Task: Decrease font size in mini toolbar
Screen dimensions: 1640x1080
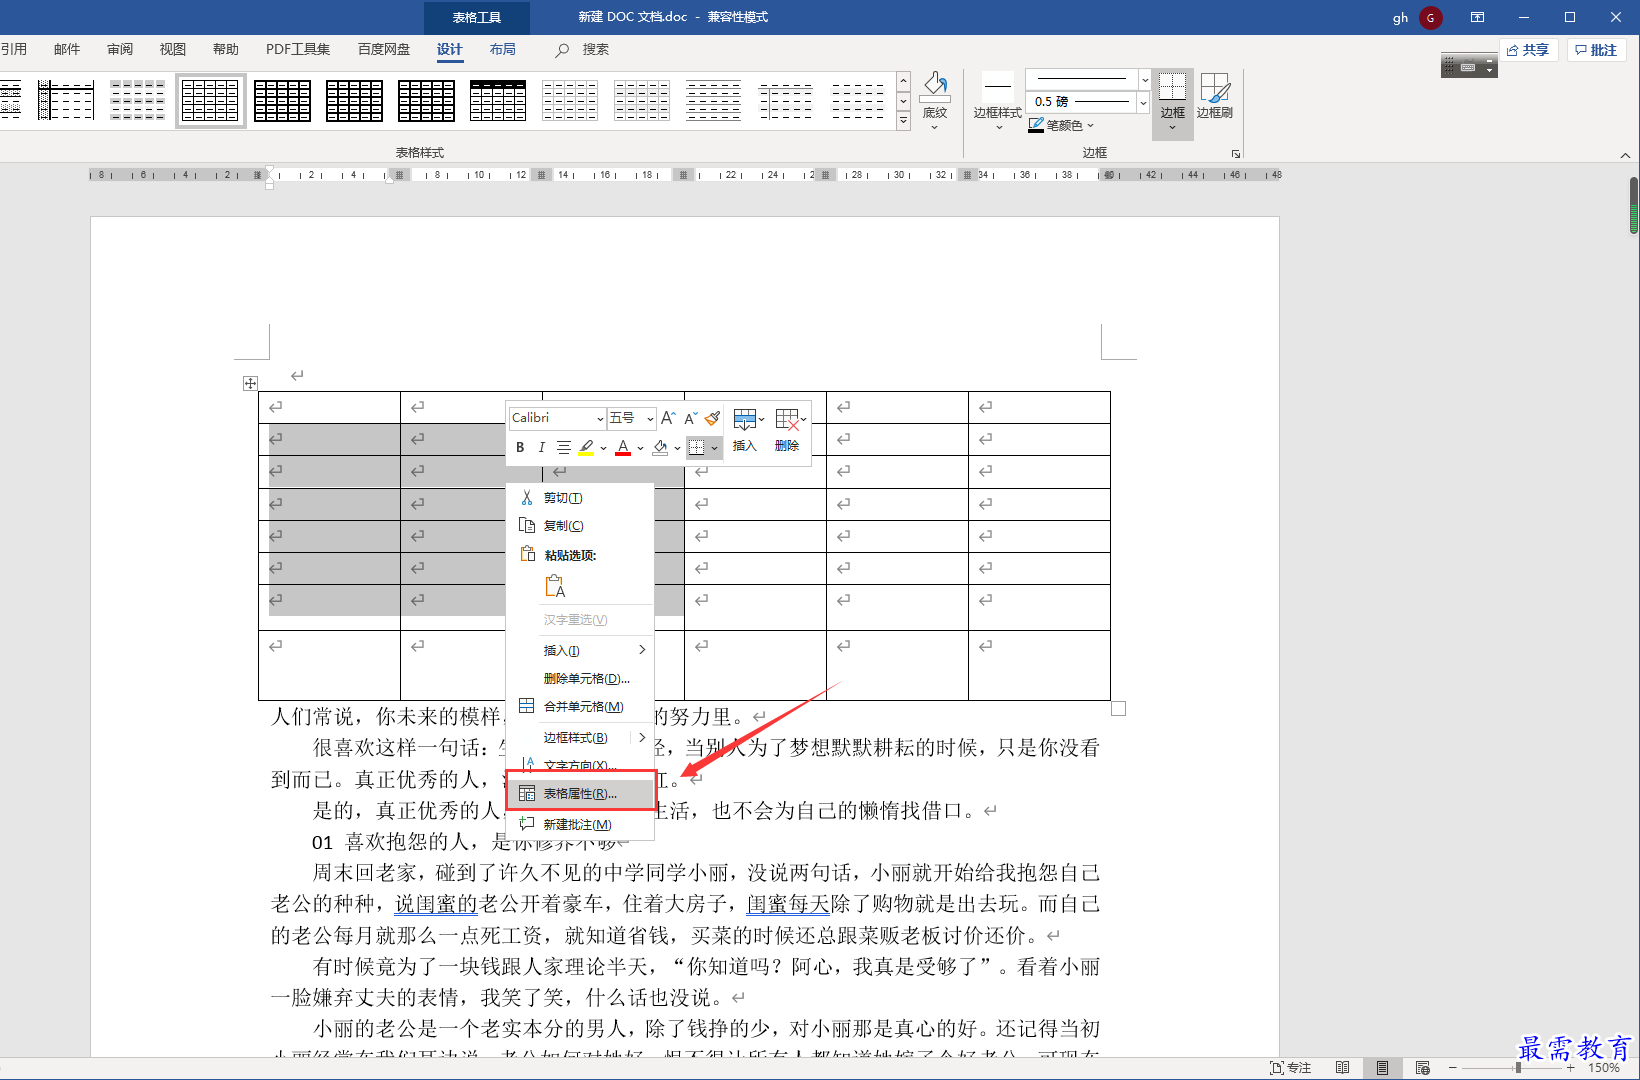Action: (x=690, y=418)
